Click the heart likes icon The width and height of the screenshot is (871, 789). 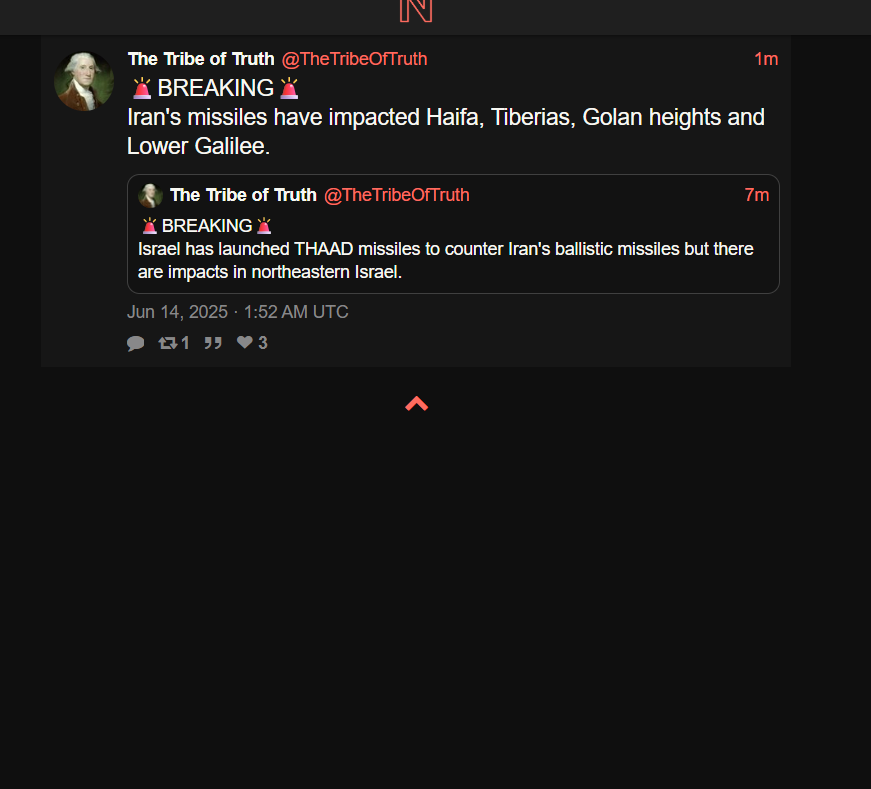244,342
